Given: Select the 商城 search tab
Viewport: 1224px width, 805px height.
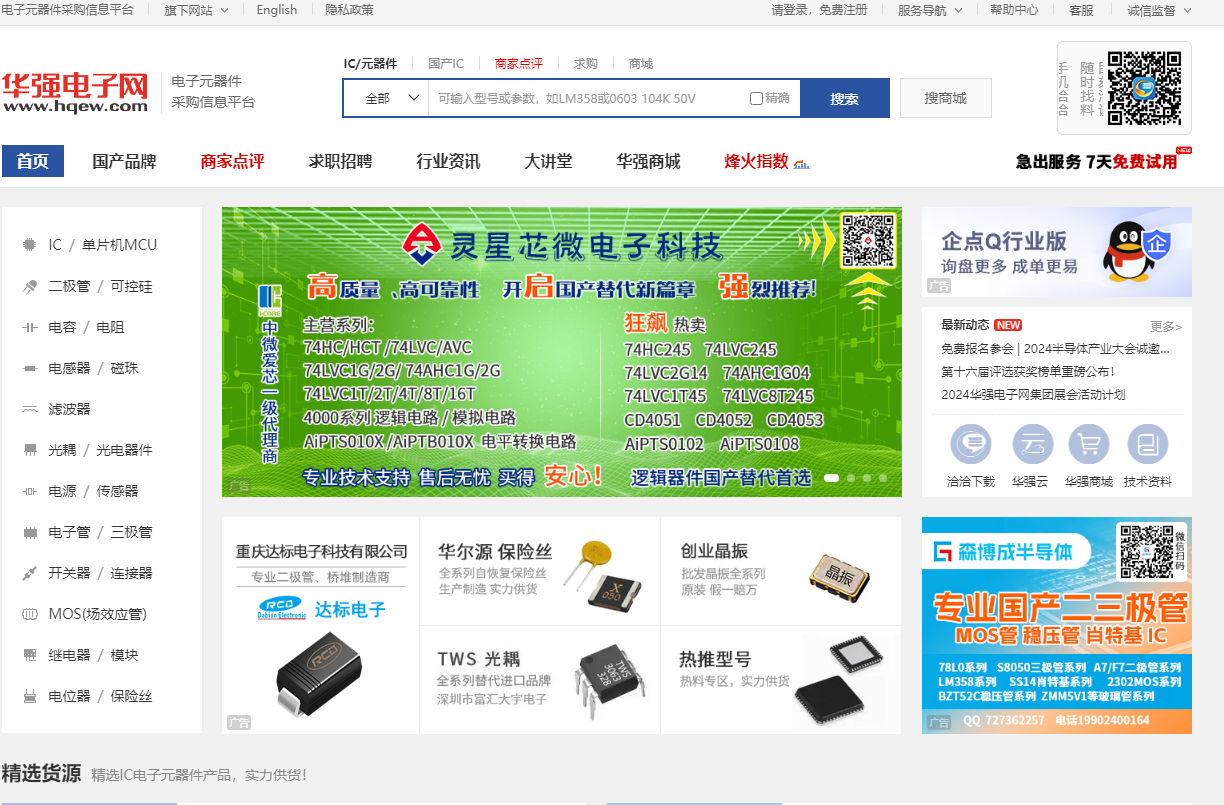Looking at the screenshot, I should pyautogui.click(x=641, y=63).
